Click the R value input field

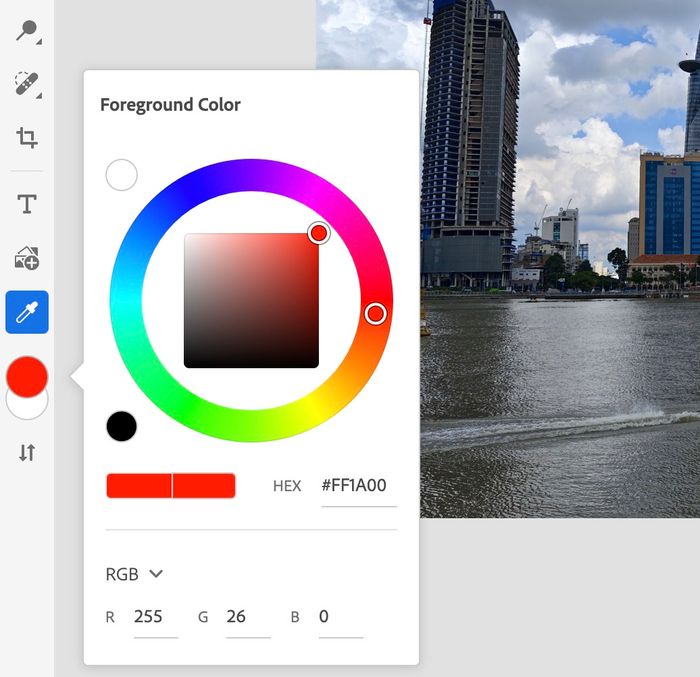coord(155,617)
